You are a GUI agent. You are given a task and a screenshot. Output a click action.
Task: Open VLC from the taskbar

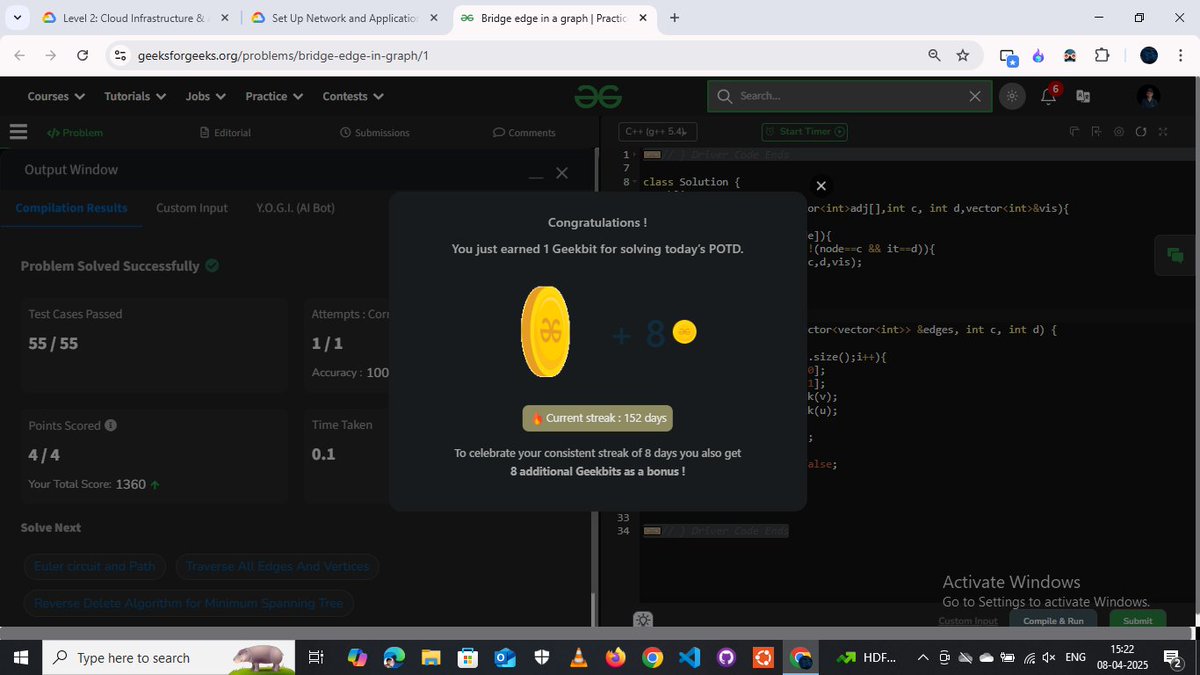click(x=578, y=657)
